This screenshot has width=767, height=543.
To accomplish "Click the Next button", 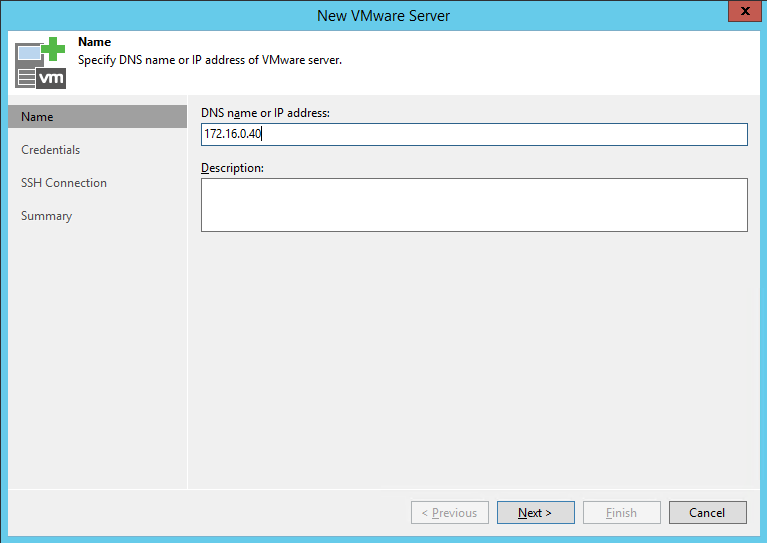I will pos(536,512).
